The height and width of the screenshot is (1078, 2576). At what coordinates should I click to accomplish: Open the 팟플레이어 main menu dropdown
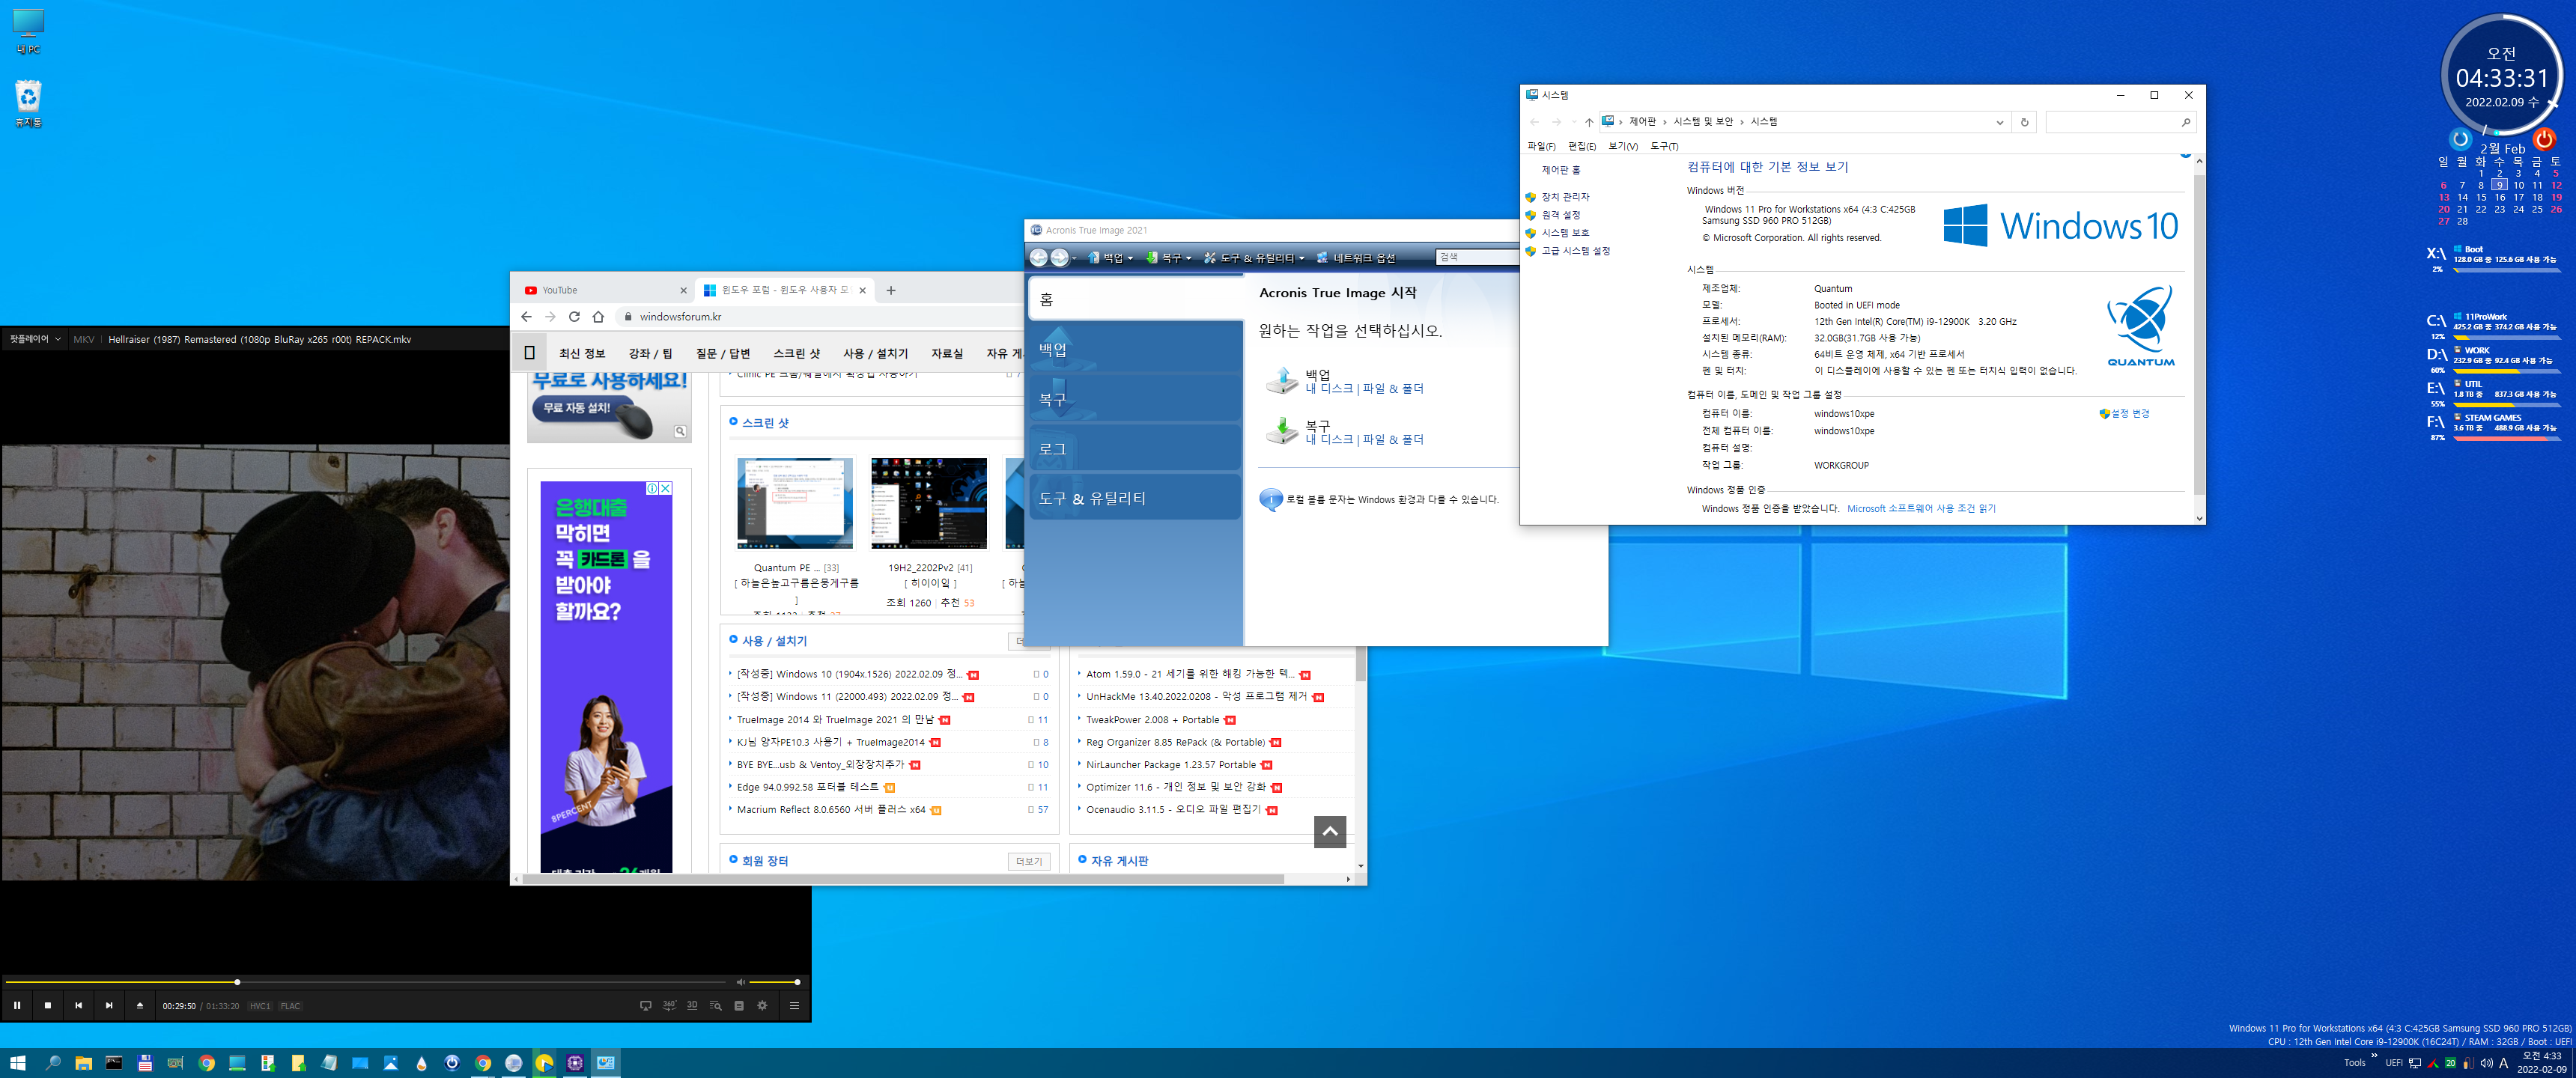(x=35, y=339)
